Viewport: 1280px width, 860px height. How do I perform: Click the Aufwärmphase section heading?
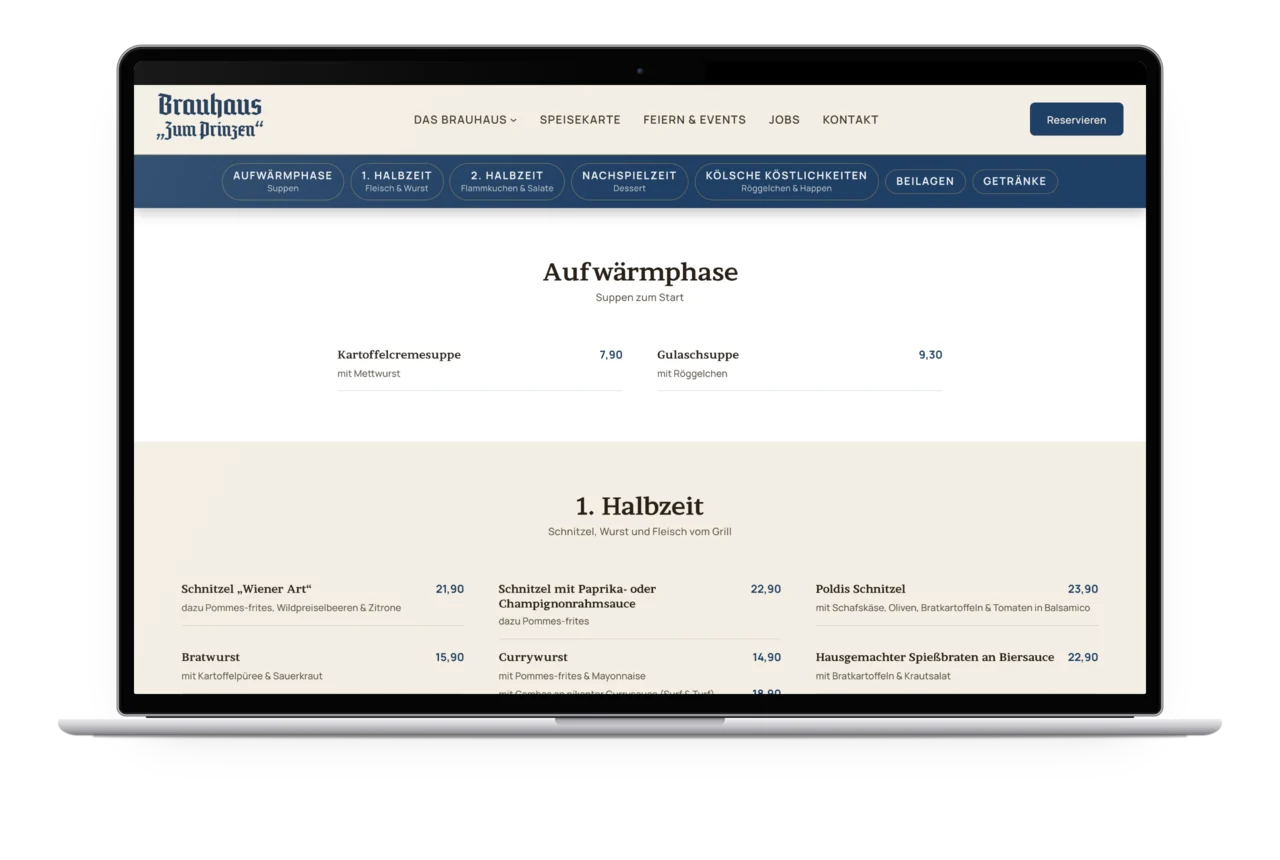click(x=640, y=272)
